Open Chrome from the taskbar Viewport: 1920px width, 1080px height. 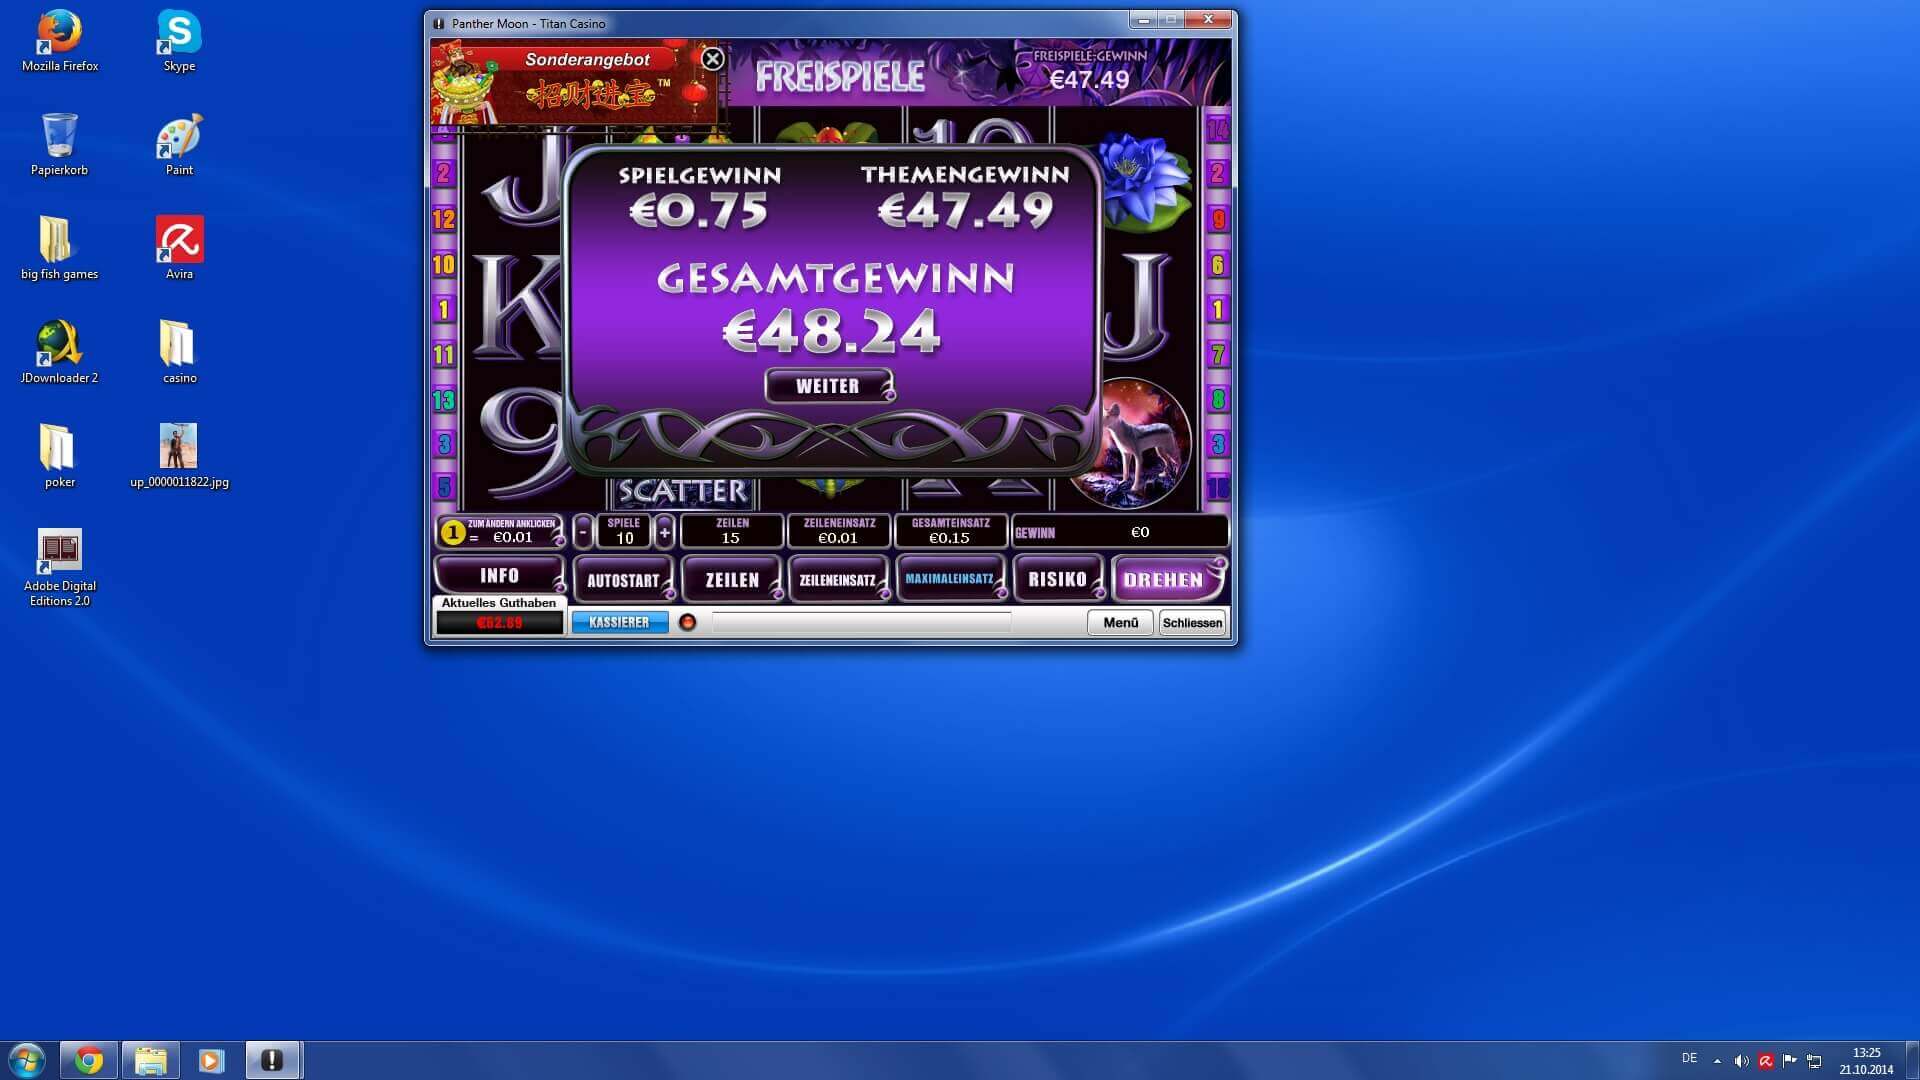[89, 1060]
